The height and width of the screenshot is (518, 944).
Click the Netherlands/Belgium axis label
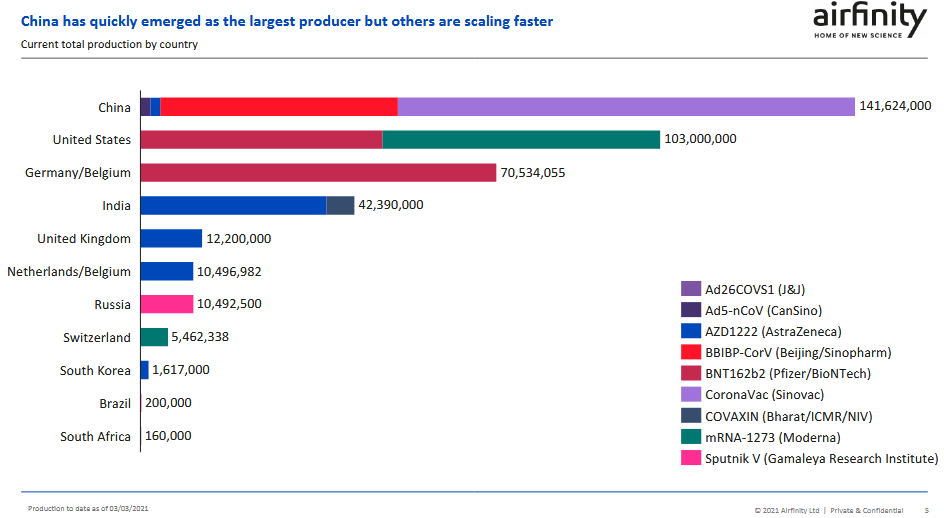[69, 272]
